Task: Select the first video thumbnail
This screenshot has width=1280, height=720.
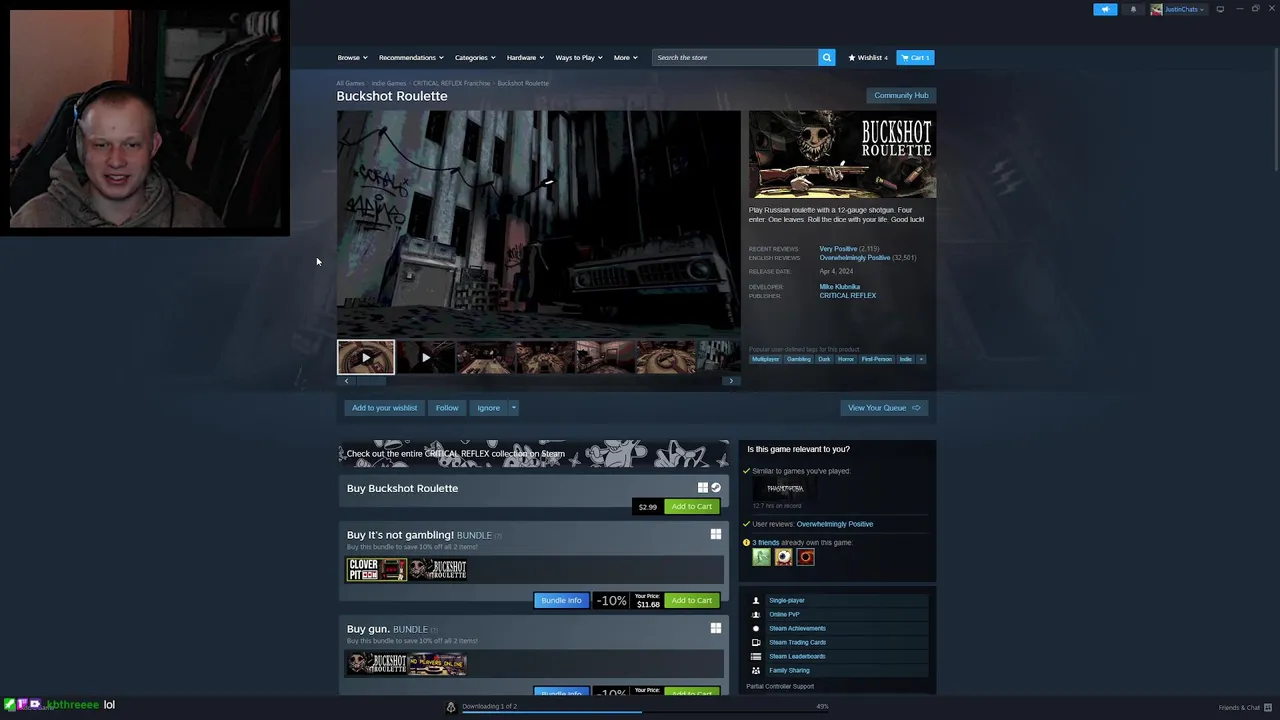Action: point(366,357)
